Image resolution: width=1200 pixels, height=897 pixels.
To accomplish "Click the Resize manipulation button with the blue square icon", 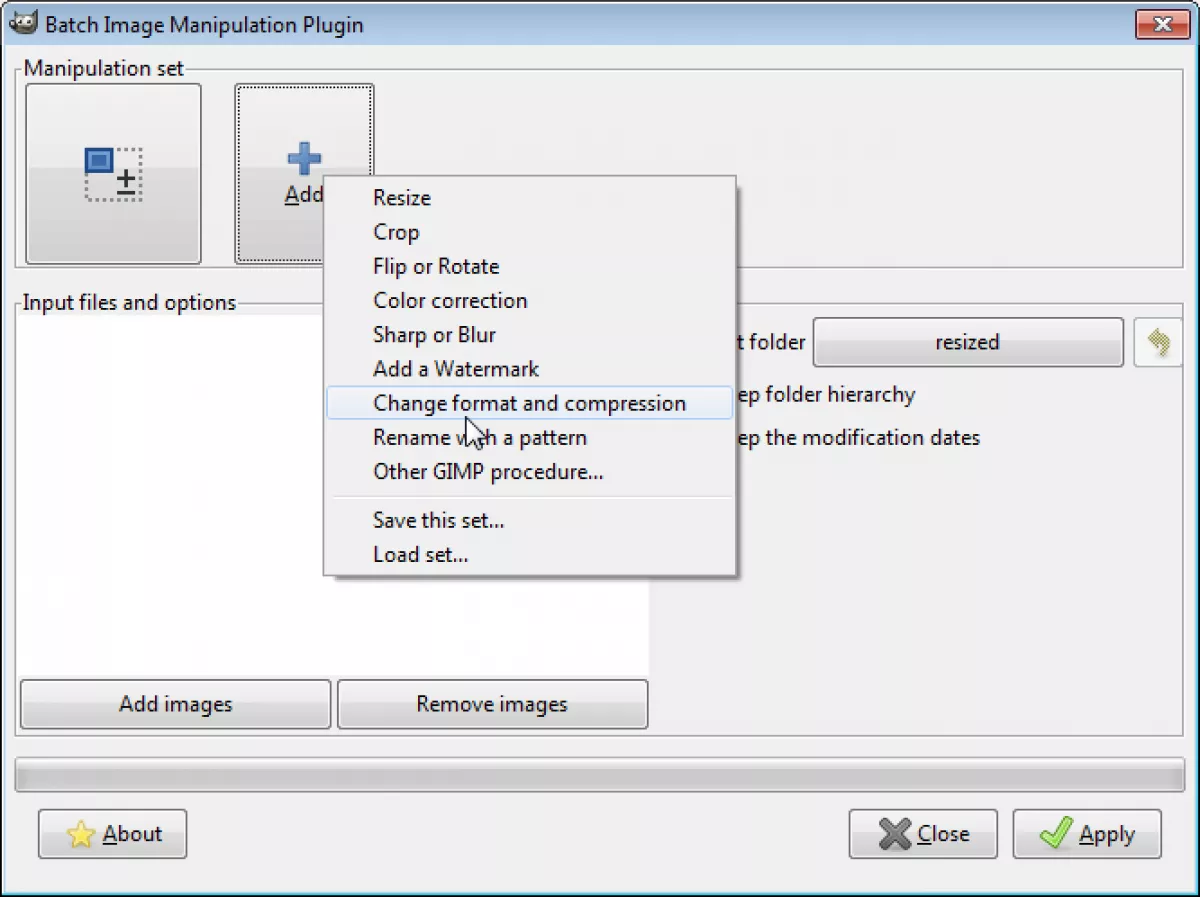I will pyautogui.click(x=113, y=173).
